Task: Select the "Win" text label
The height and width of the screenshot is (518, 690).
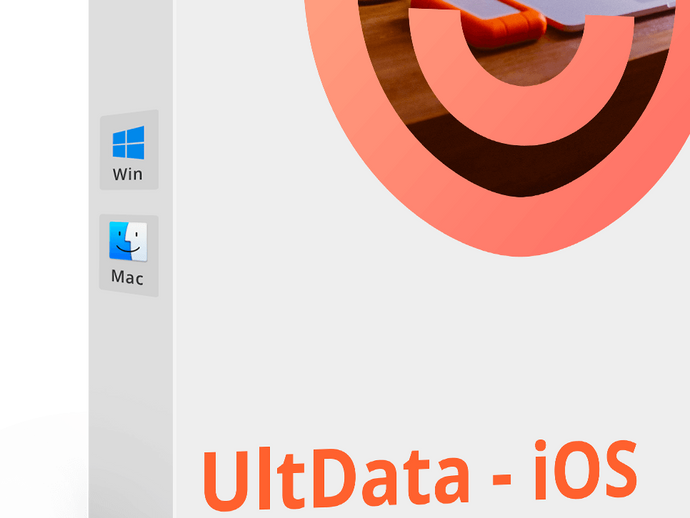Action: (x=128, y=174)
